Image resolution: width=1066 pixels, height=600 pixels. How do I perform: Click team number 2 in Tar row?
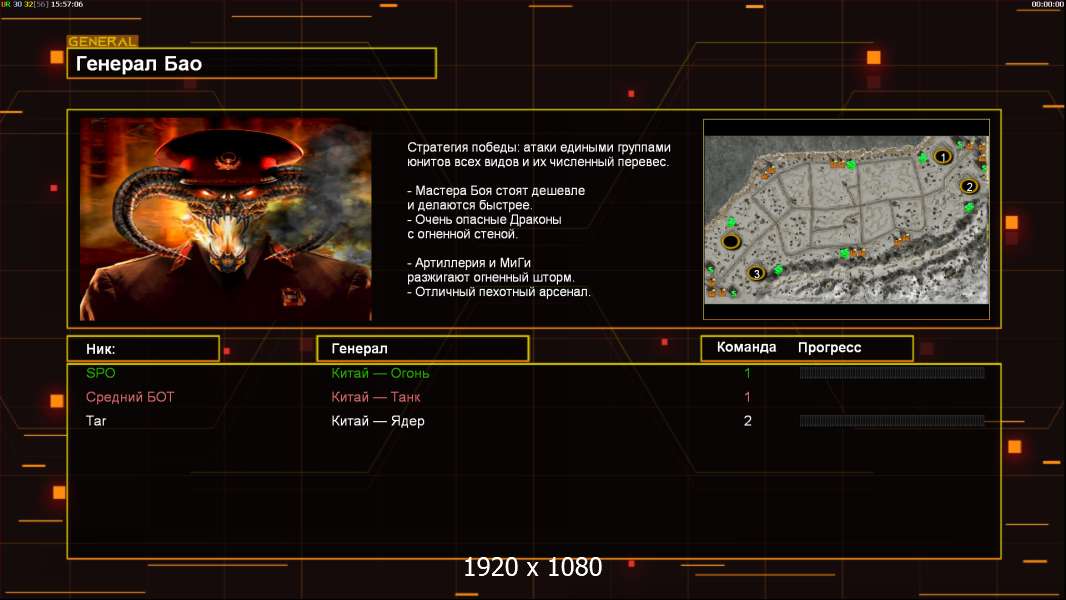(x=748, y=421)
